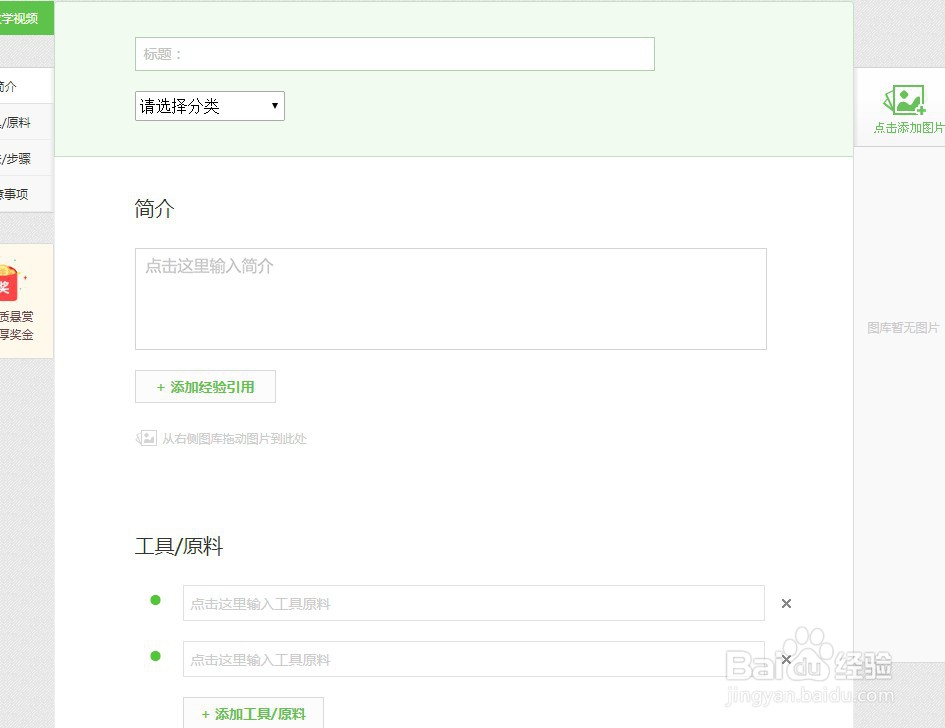The height and width of the screenshot is (728, 945).
Task: Remove the first 工具/原料 row with its × icon
Action: click(786, 603)
